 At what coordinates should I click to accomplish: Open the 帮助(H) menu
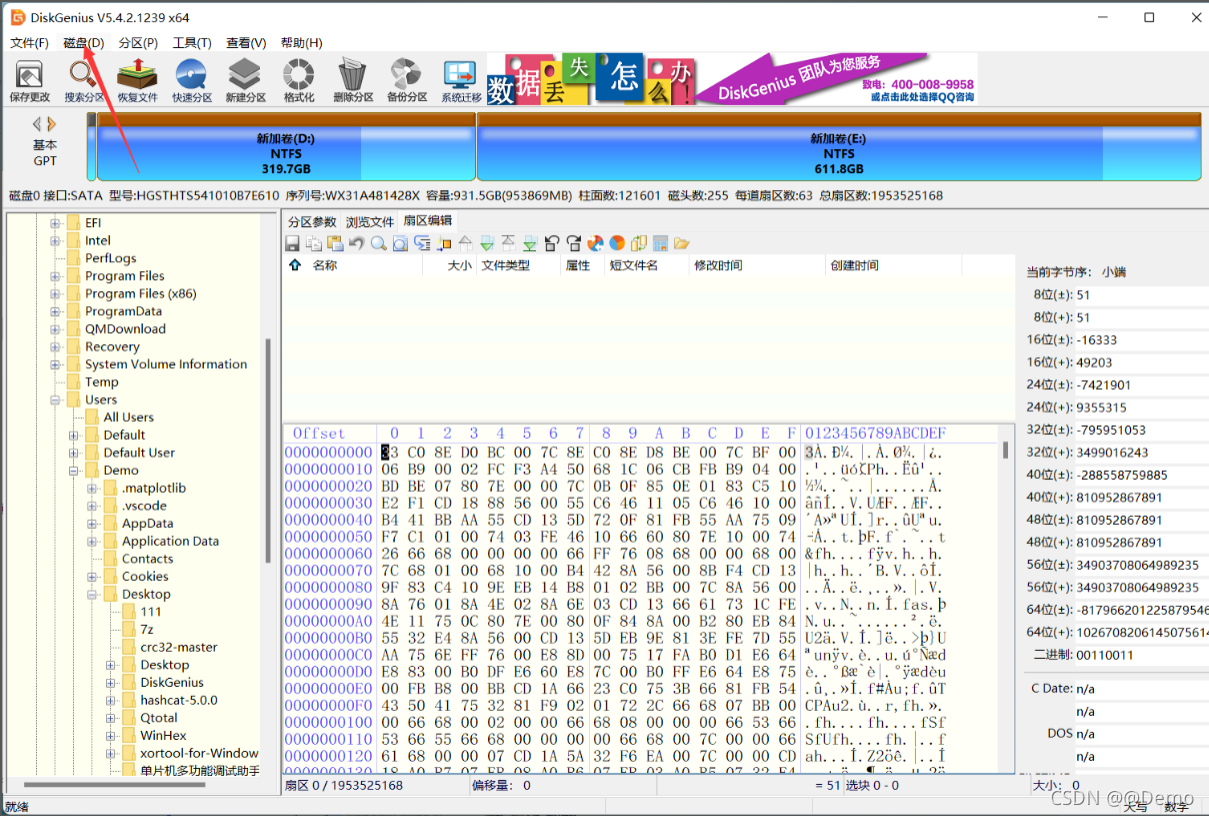(301, 43)
